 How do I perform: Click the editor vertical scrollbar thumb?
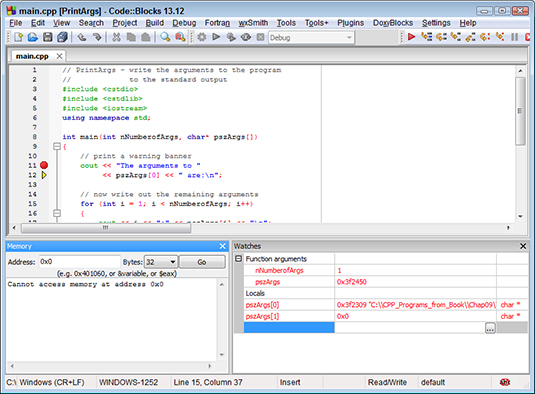pyautogui.click(x=520, y=111)
